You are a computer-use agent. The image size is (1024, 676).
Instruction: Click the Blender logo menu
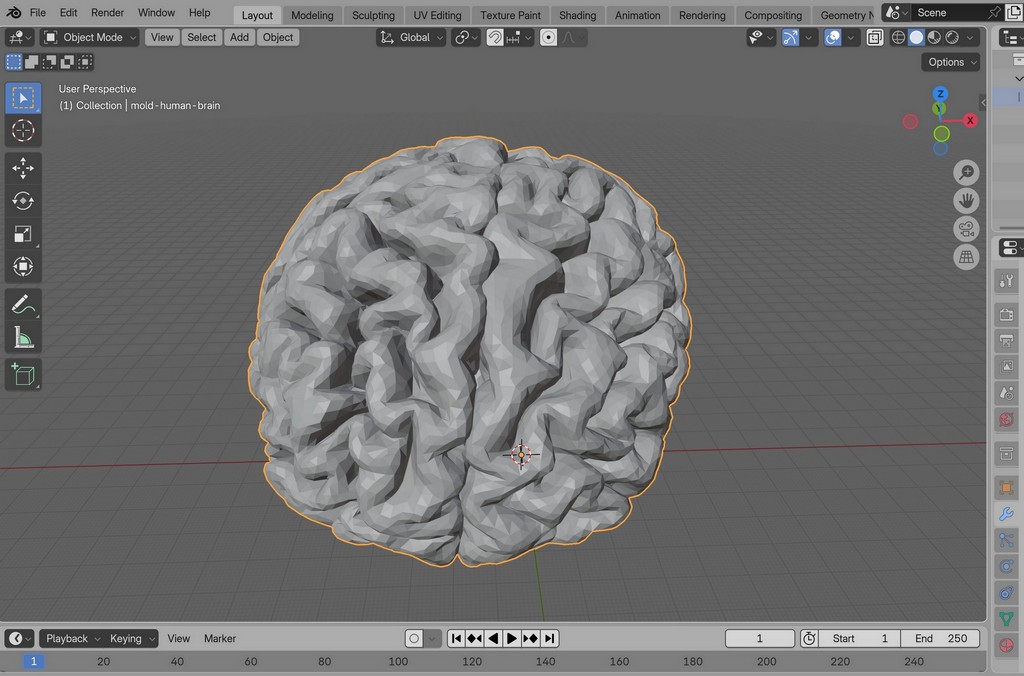pos(14,12)
